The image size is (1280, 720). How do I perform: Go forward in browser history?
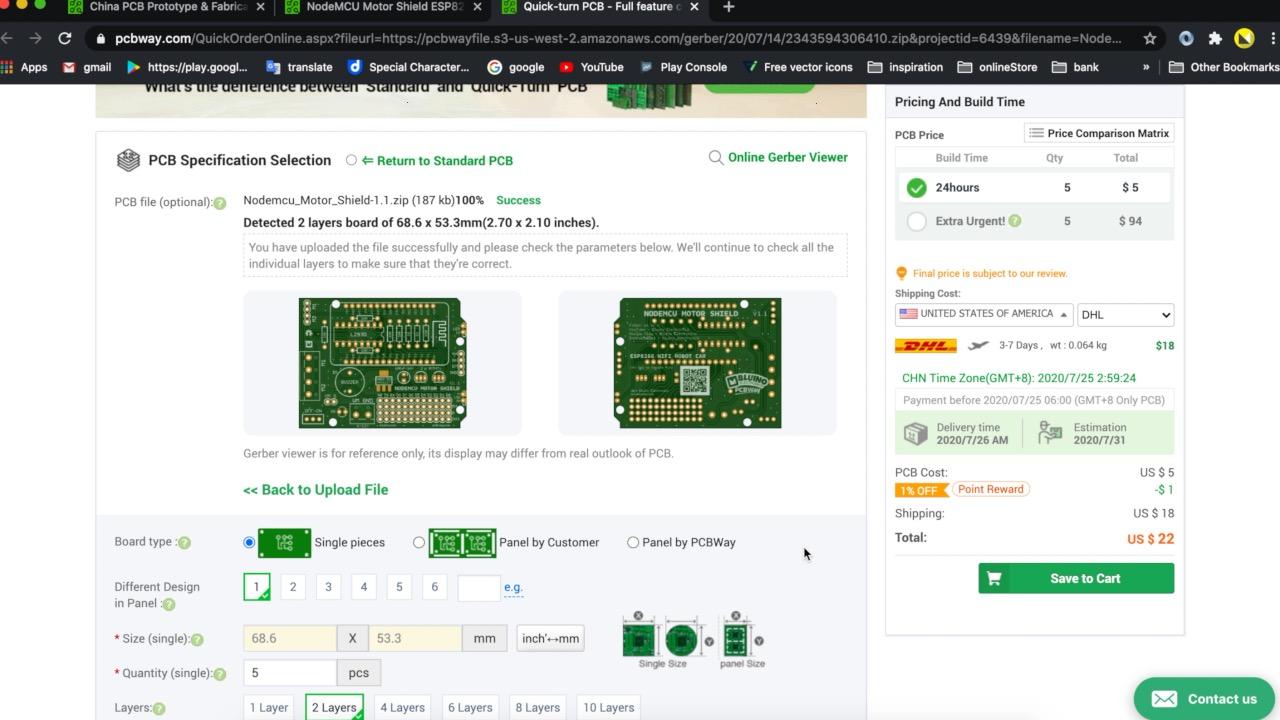35,38
